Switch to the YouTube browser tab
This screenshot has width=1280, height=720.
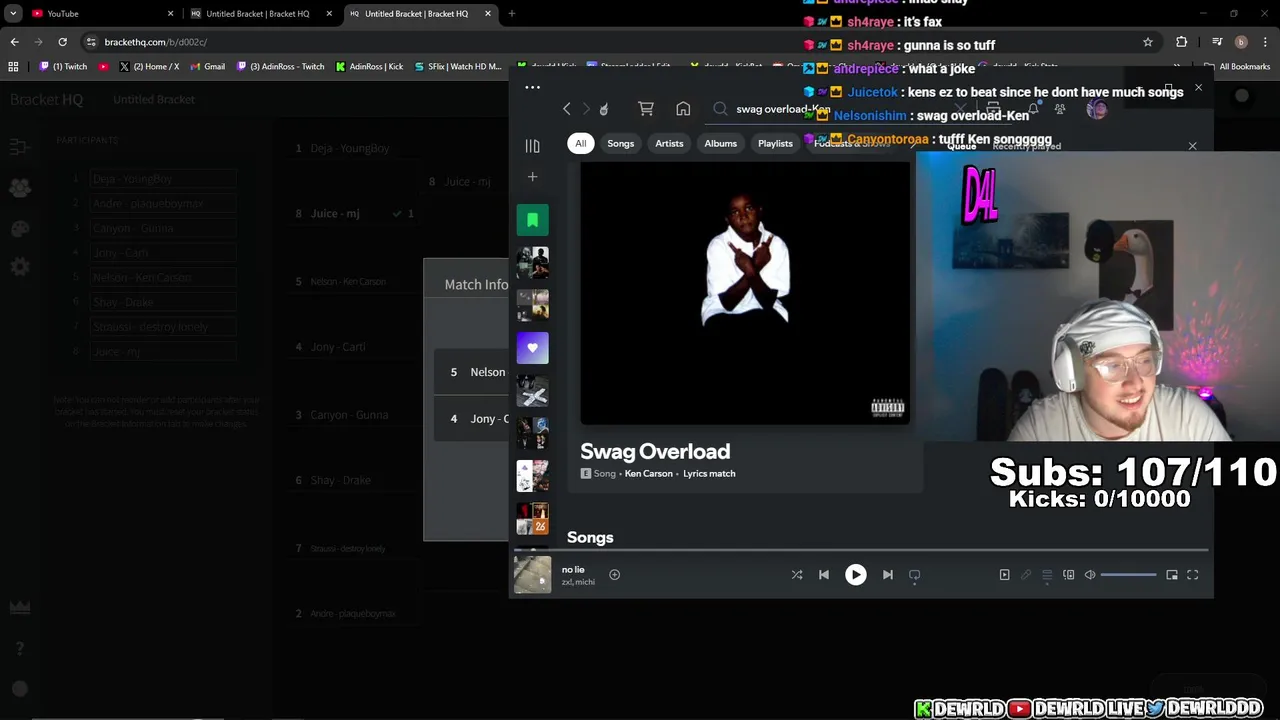click(x=100, y=14)
